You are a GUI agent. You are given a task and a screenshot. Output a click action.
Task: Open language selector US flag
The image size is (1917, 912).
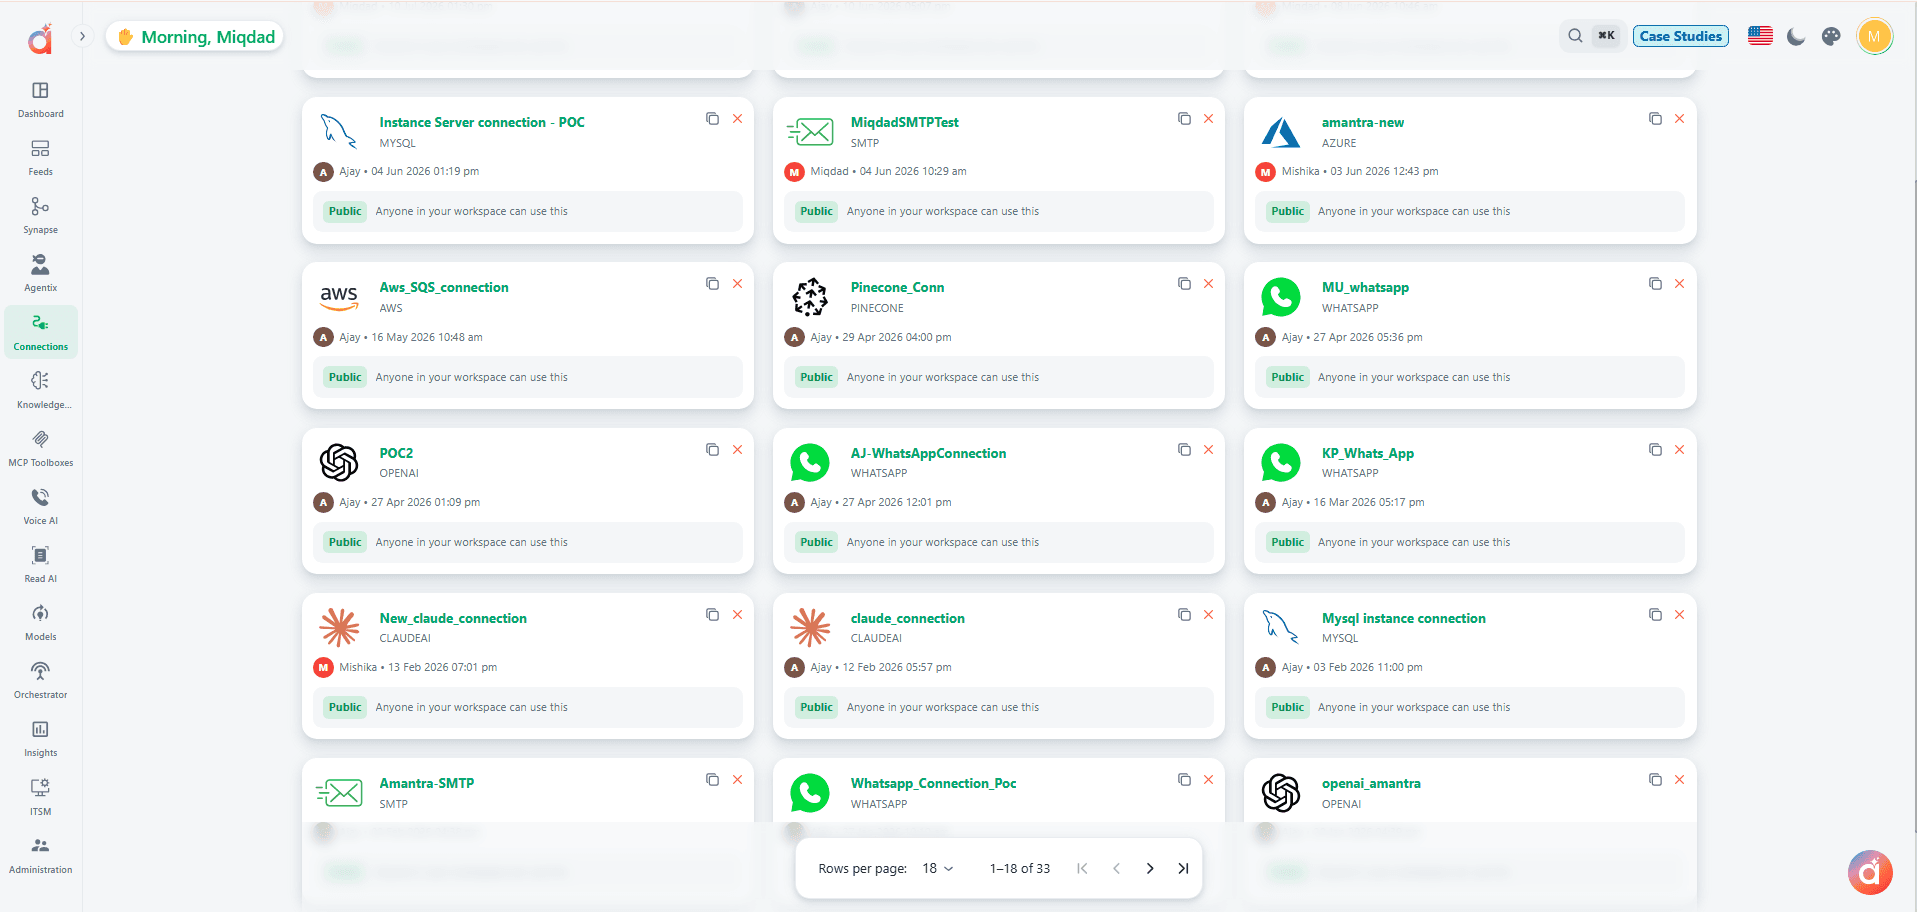1760,36
